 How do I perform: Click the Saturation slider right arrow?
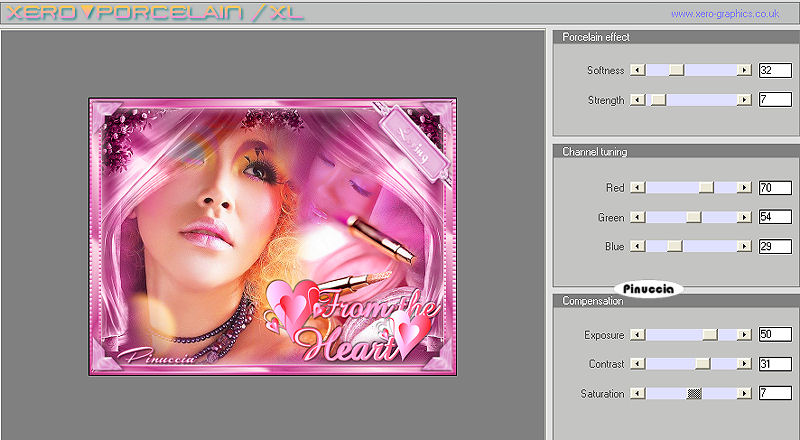744,393
